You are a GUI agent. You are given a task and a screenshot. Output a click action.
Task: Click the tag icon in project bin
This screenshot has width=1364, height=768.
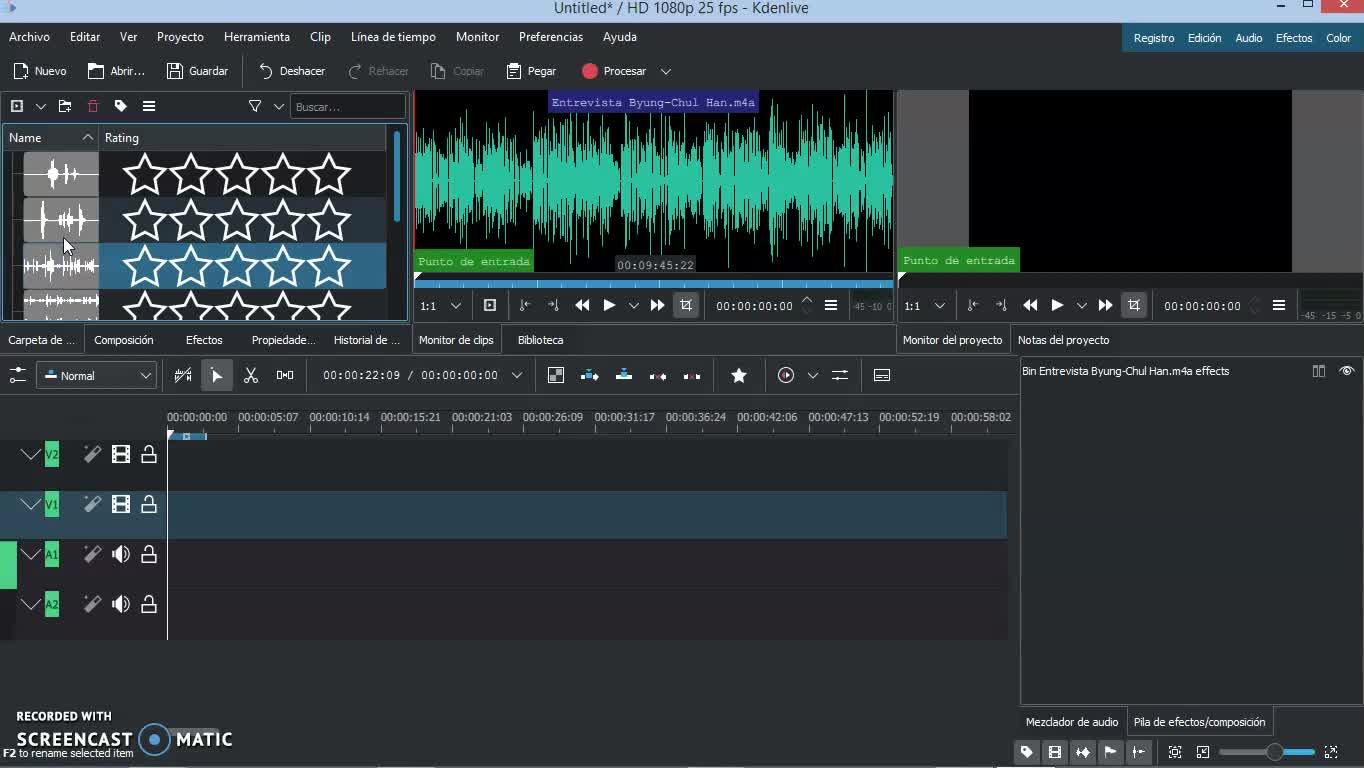121,106
